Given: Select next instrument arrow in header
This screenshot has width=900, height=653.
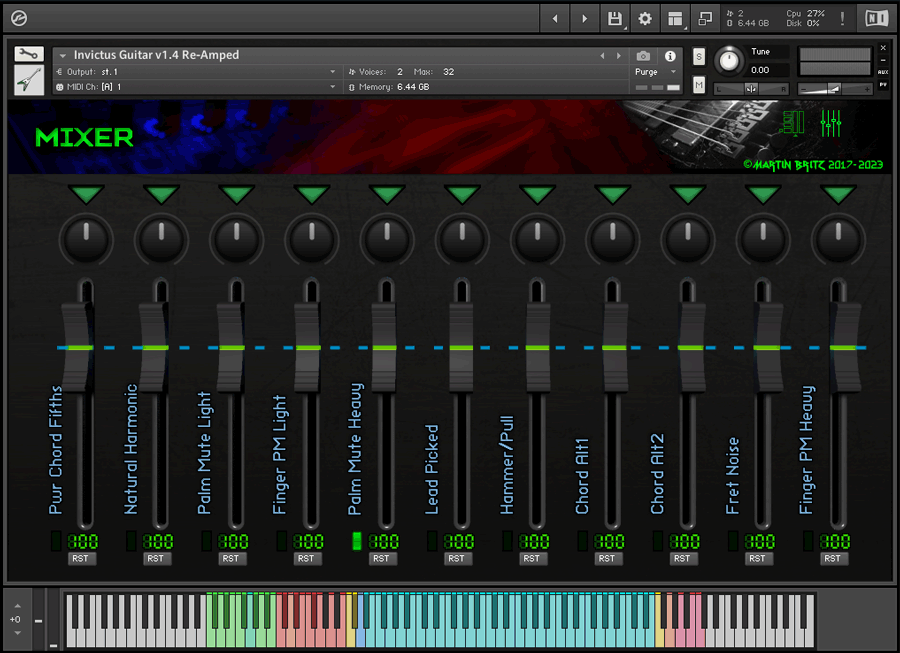Looking at the screenshot, I should point(619,56).
